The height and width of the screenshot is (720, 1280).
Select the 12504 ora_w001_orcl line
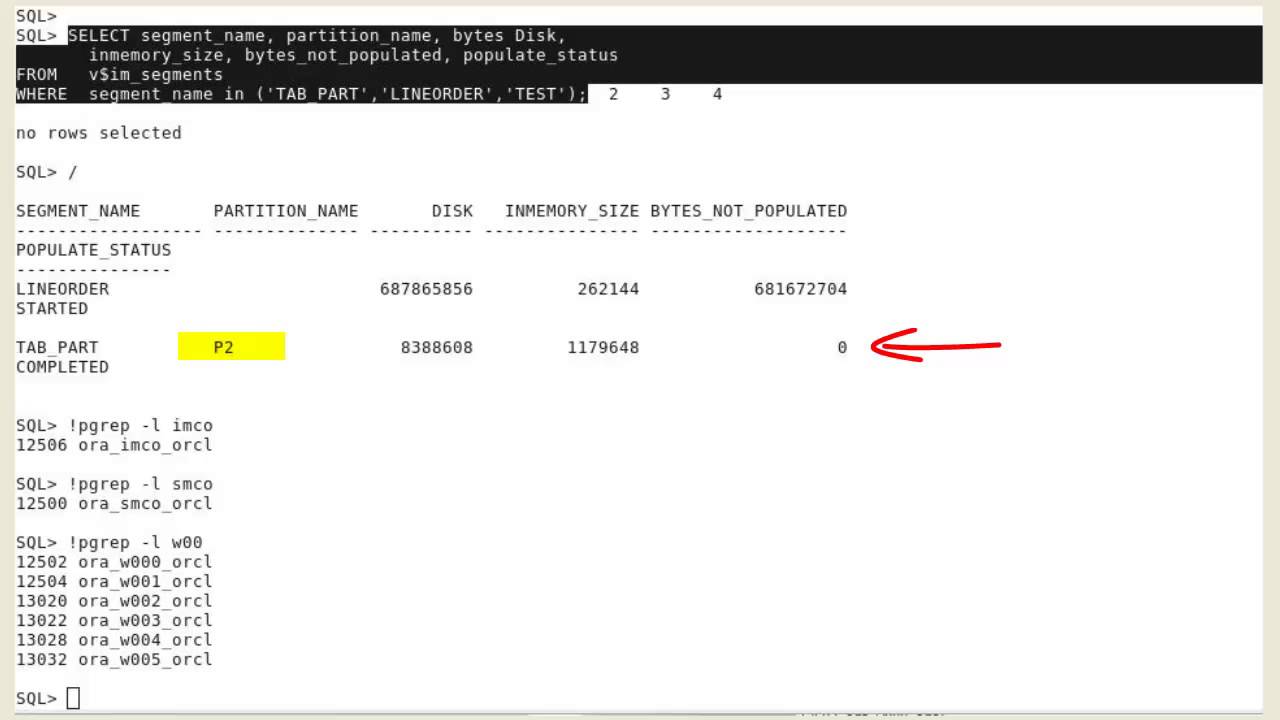[114, 582]
